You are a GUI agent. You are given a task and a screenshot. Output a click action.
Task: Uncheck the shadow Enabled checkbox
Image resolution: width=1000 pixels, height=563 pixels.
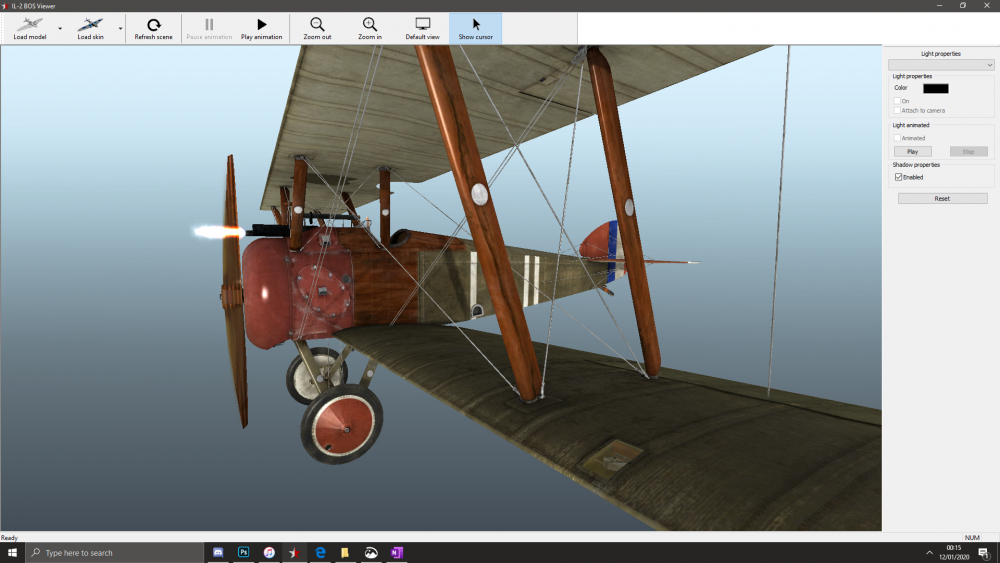[x=898, y=177]
